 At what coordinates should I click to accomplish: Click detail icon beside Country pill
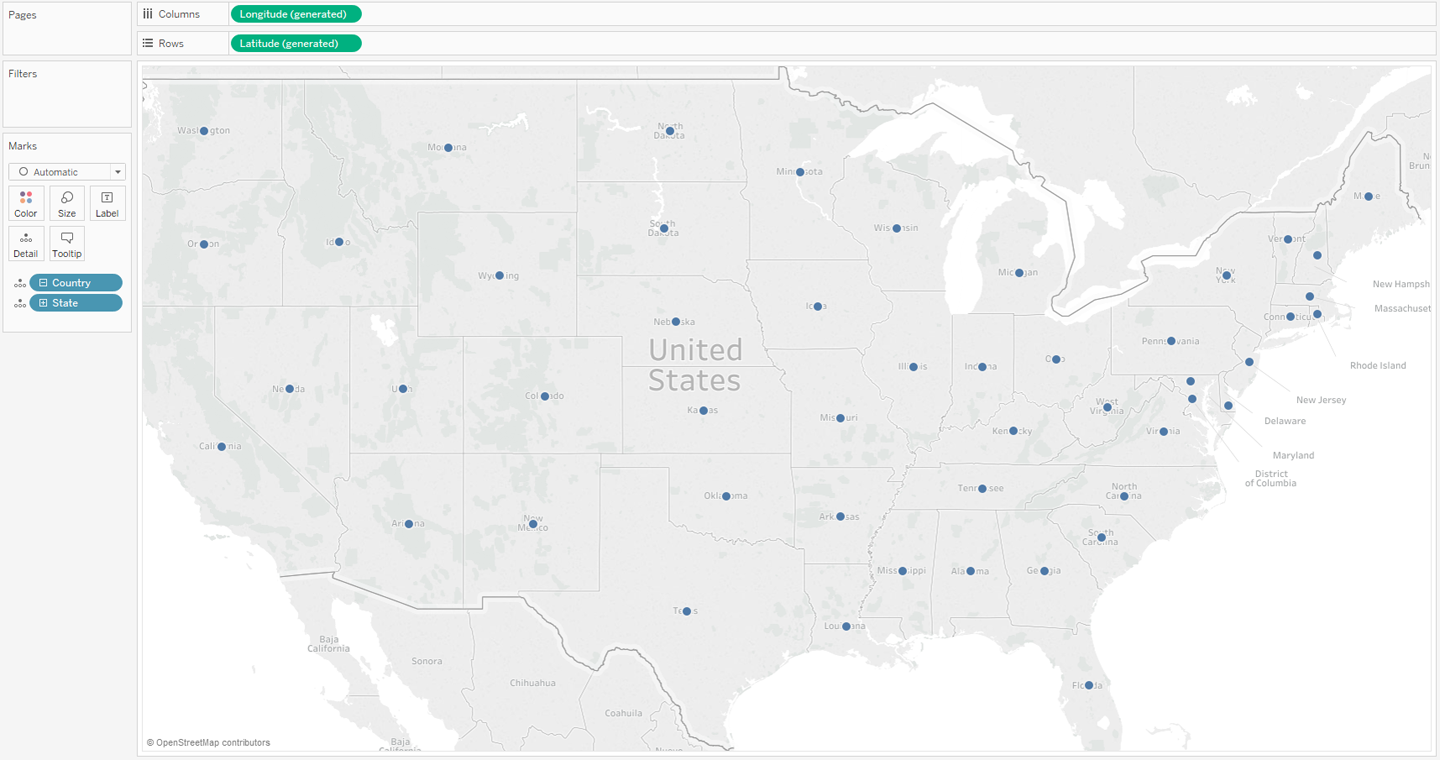click(x=19, y=283)
